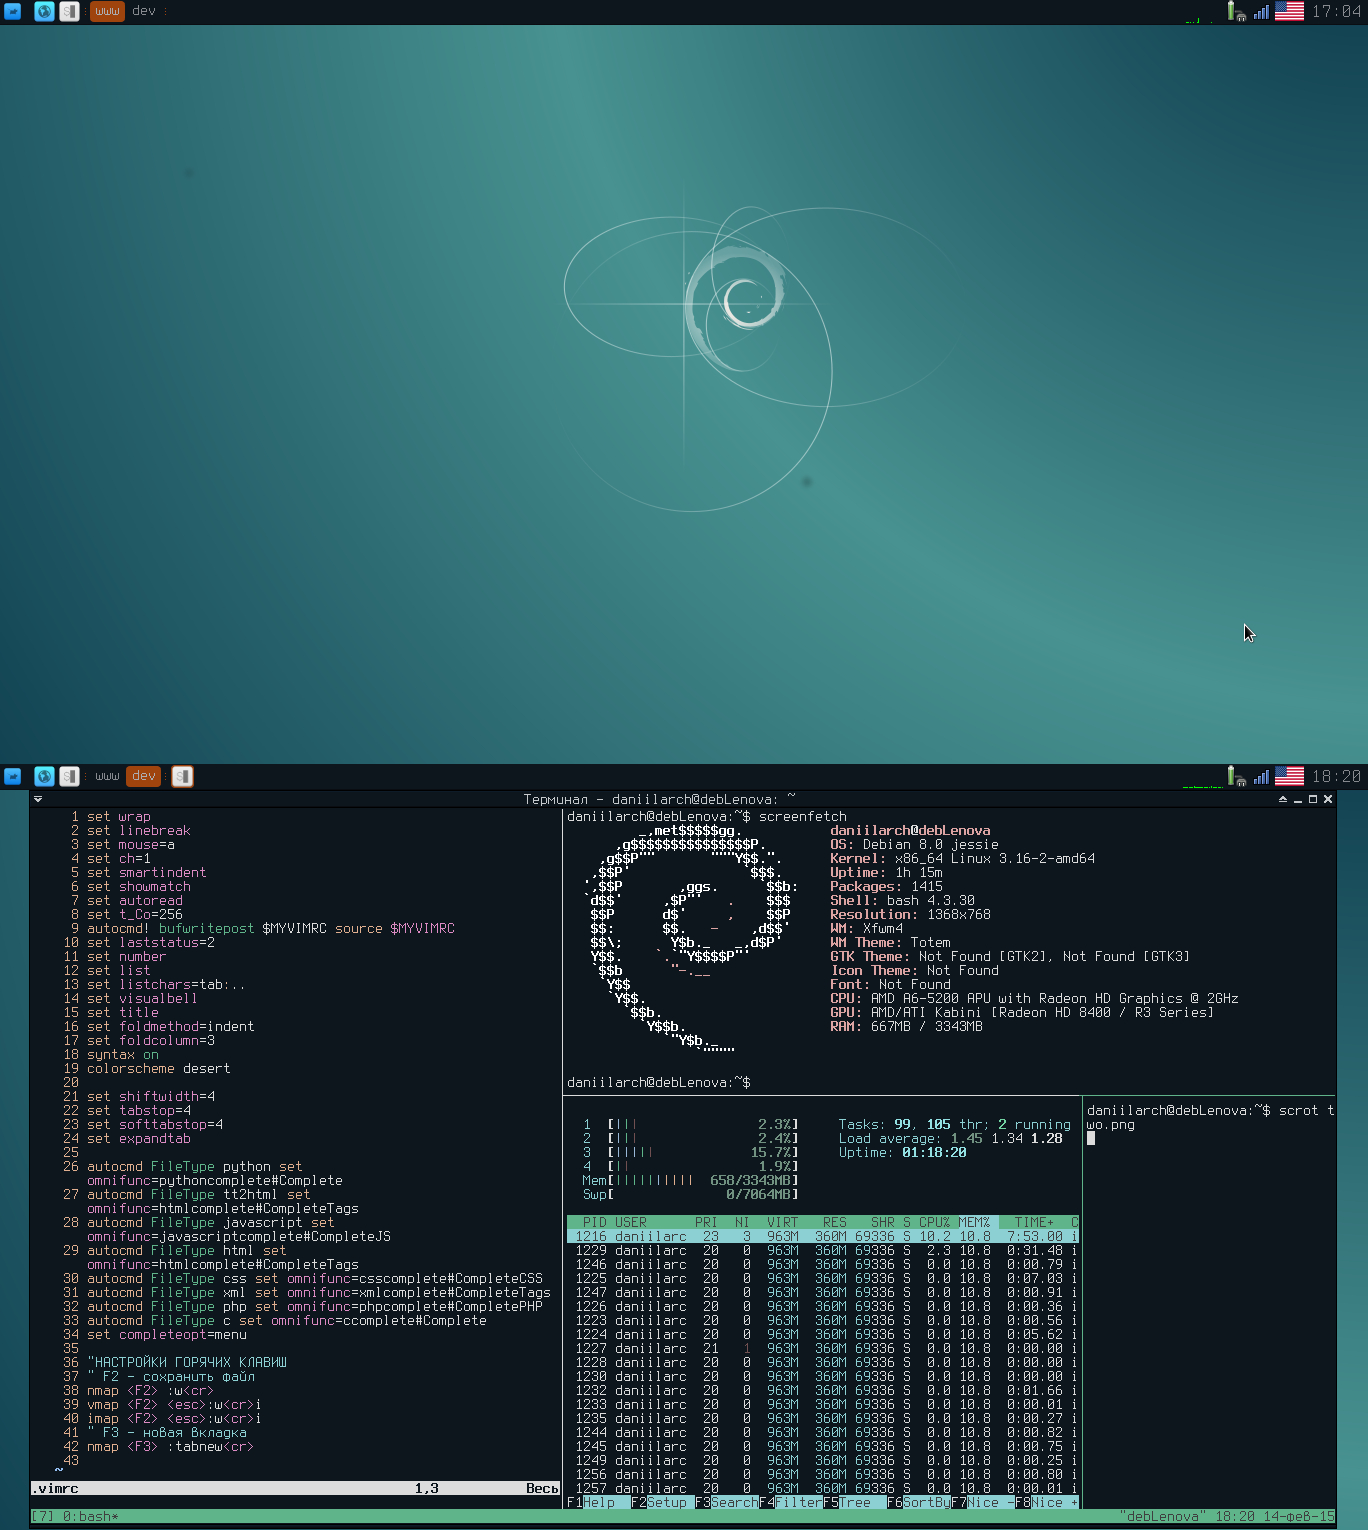
Task: Open network signal indicator in the 17:04 panel
Action: pyautogui.click(x=1261, y=11)
